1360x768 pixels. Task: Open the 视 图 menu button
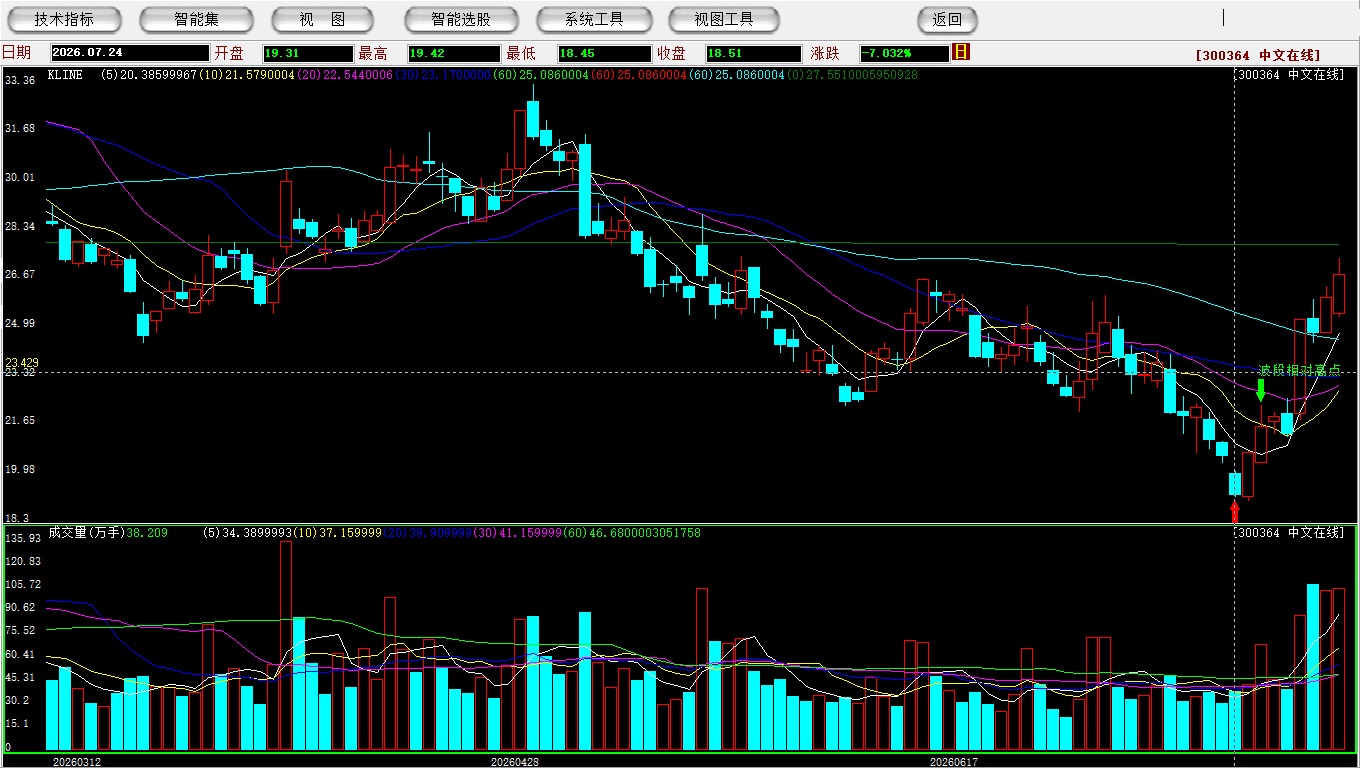coord(322,19)
